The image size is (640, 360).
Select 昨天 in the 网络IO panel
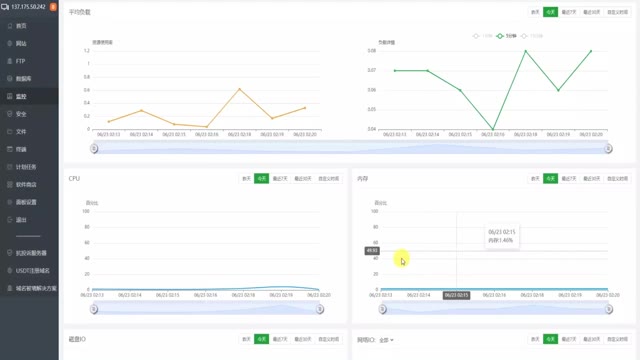pos(535,339)
